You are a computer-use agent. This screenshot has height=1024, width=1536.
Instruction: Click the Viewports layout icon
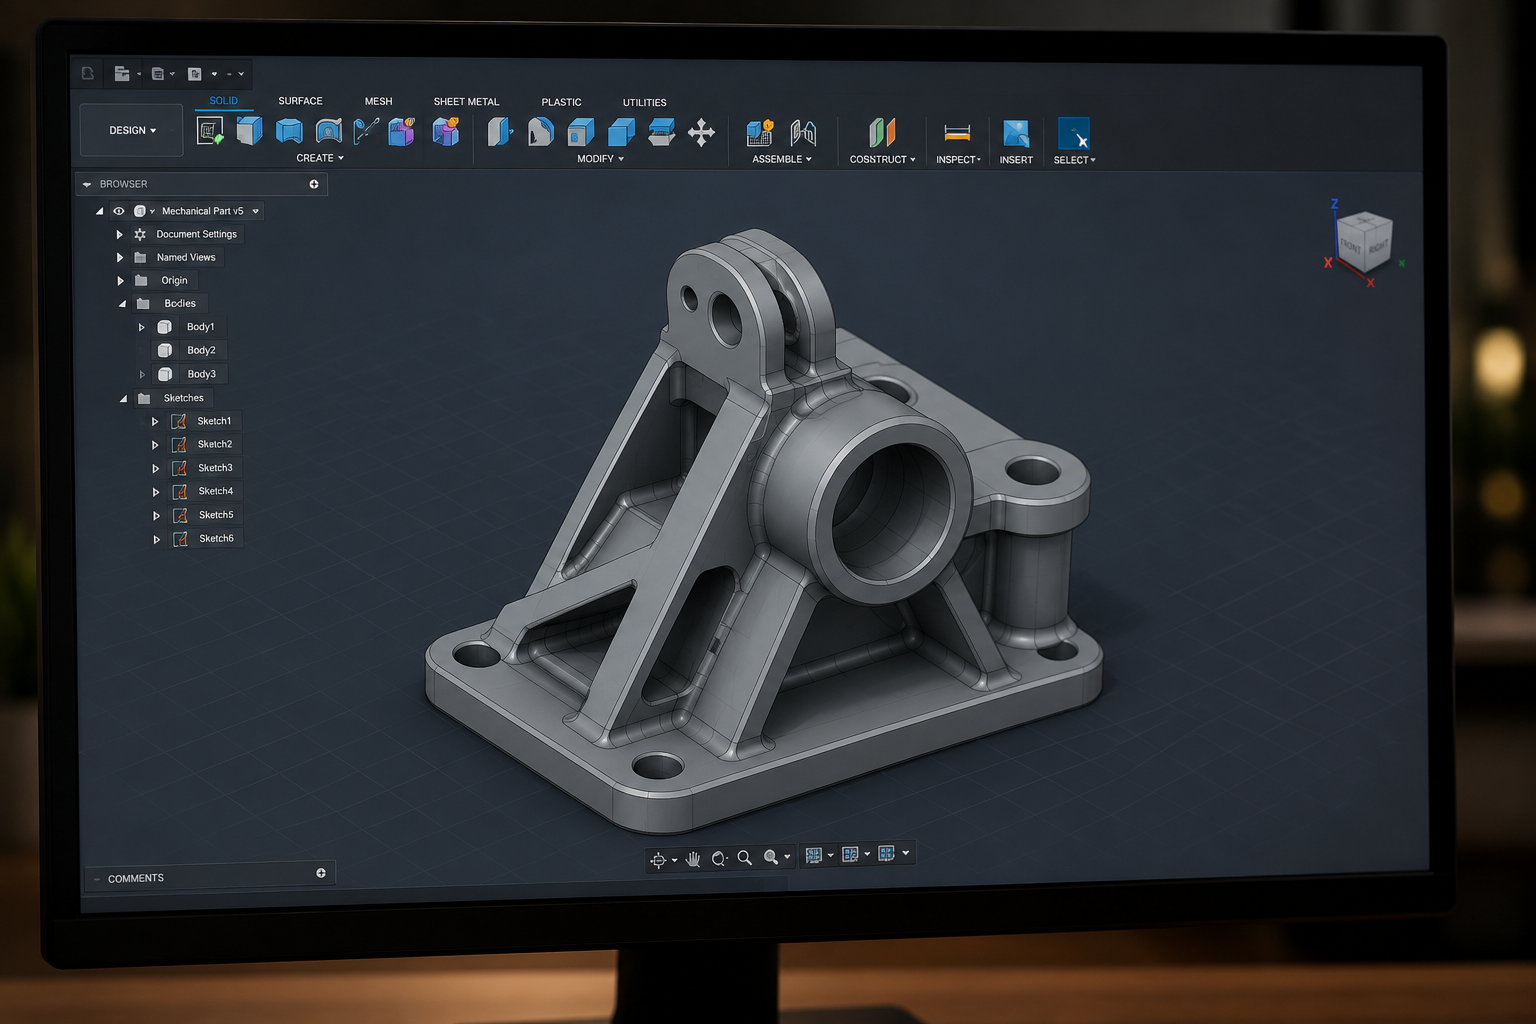[886, 853]
